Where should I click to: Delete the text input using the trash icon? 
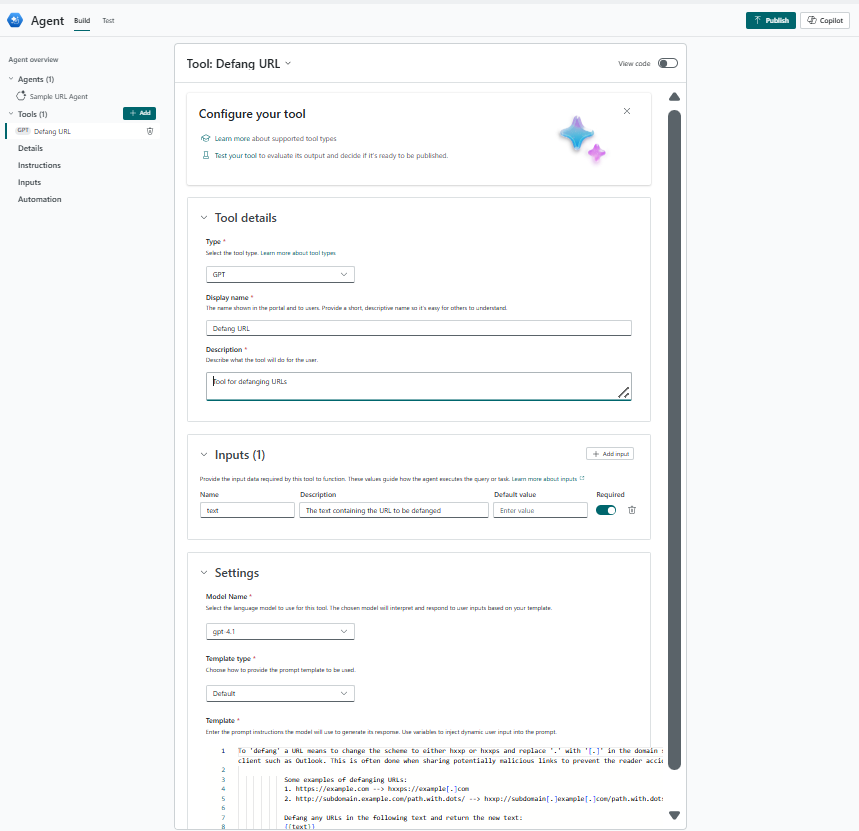[631, 510]
